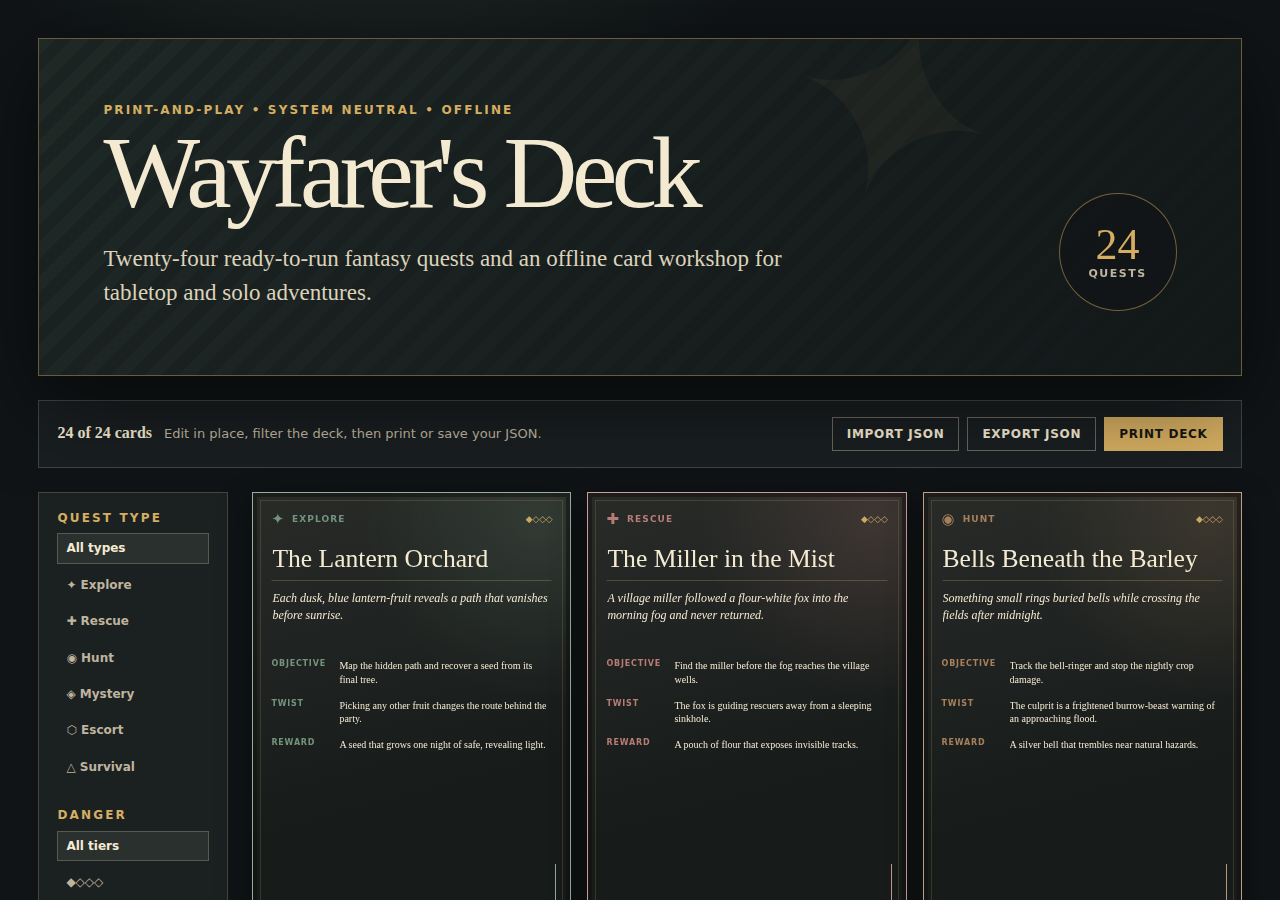1280x900 pixels.
Task: Click danger diamonds on Bells Beneath the Barley
Action: (1209, 519)
